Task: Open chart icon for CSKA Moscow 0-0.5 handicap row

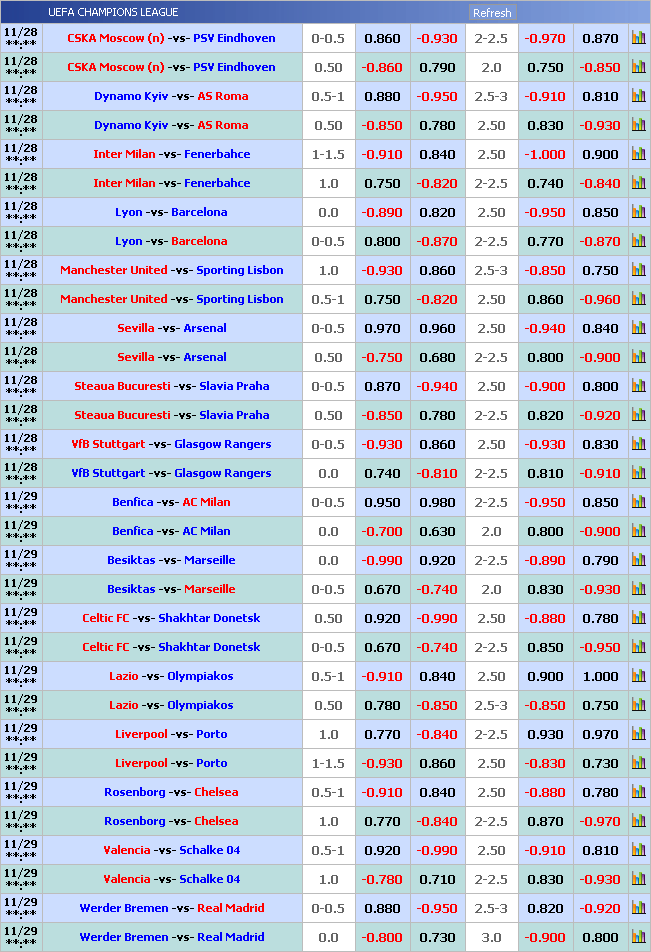Action: click(638, 38)
